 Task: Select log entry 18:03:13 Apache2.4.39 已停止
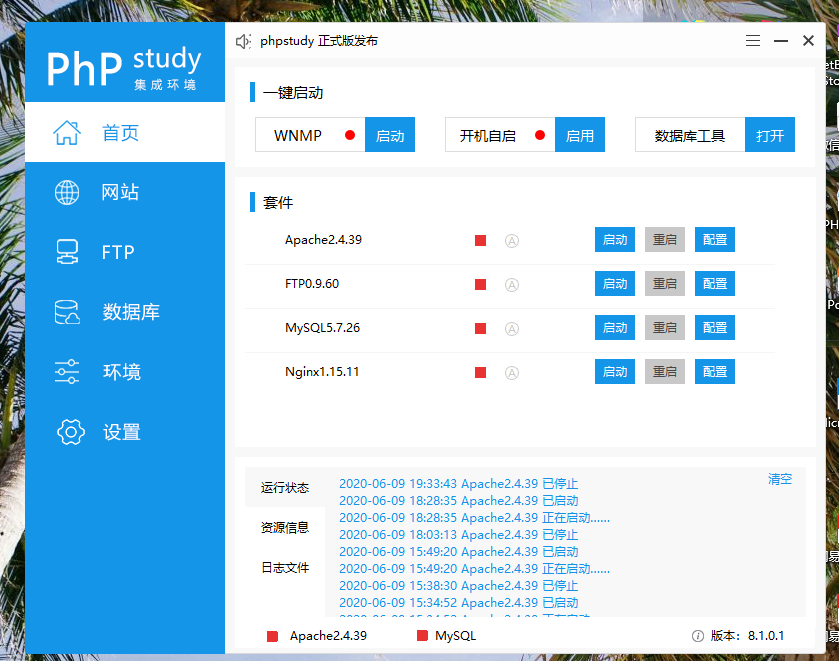tap(459, 535)
